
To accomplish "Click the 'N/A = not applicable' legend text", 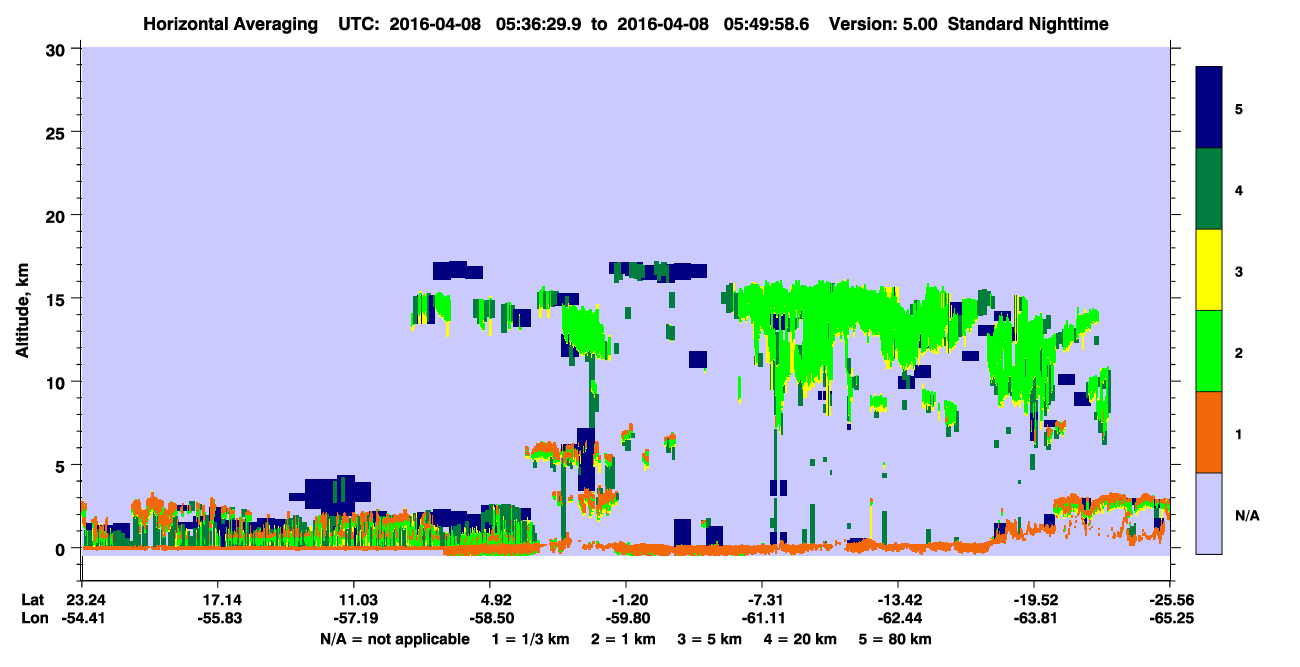I will (x=394, y=639).
